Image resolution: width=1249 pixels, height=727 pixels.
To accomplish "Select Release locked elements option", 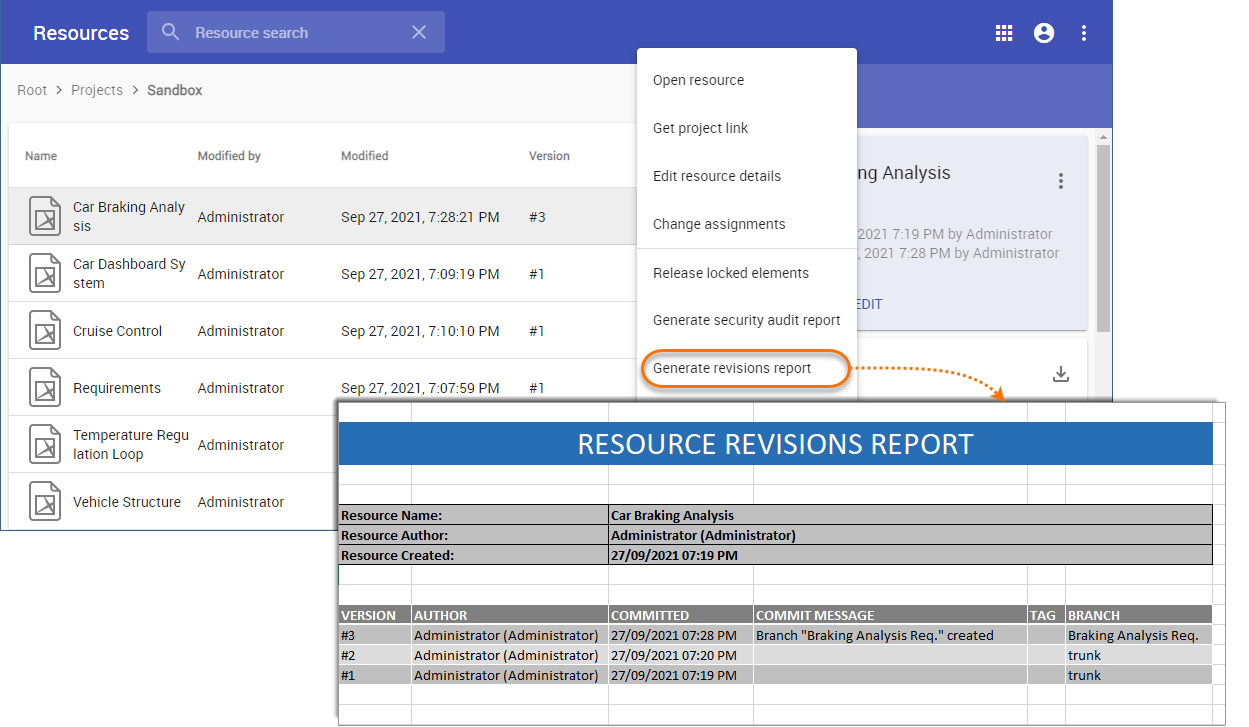I will [730, 273].
